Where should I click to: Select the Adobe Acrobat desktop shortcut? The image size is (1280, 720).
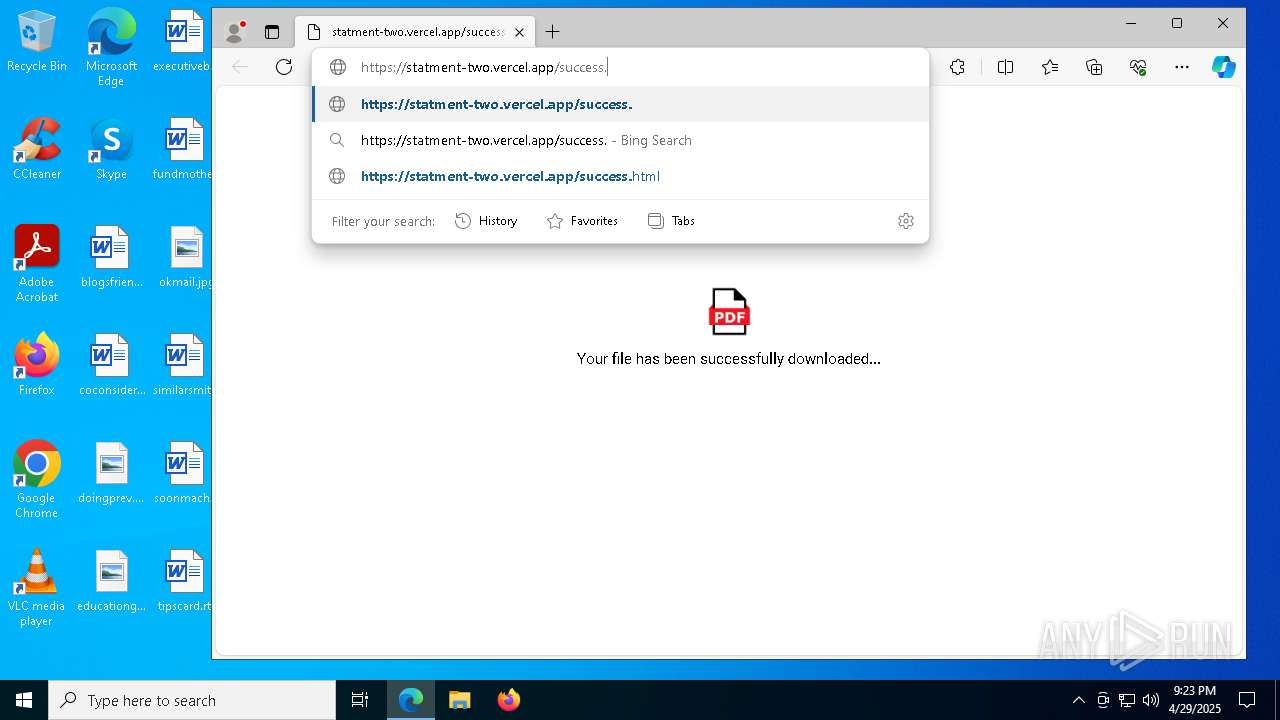(x=37, y=264)
